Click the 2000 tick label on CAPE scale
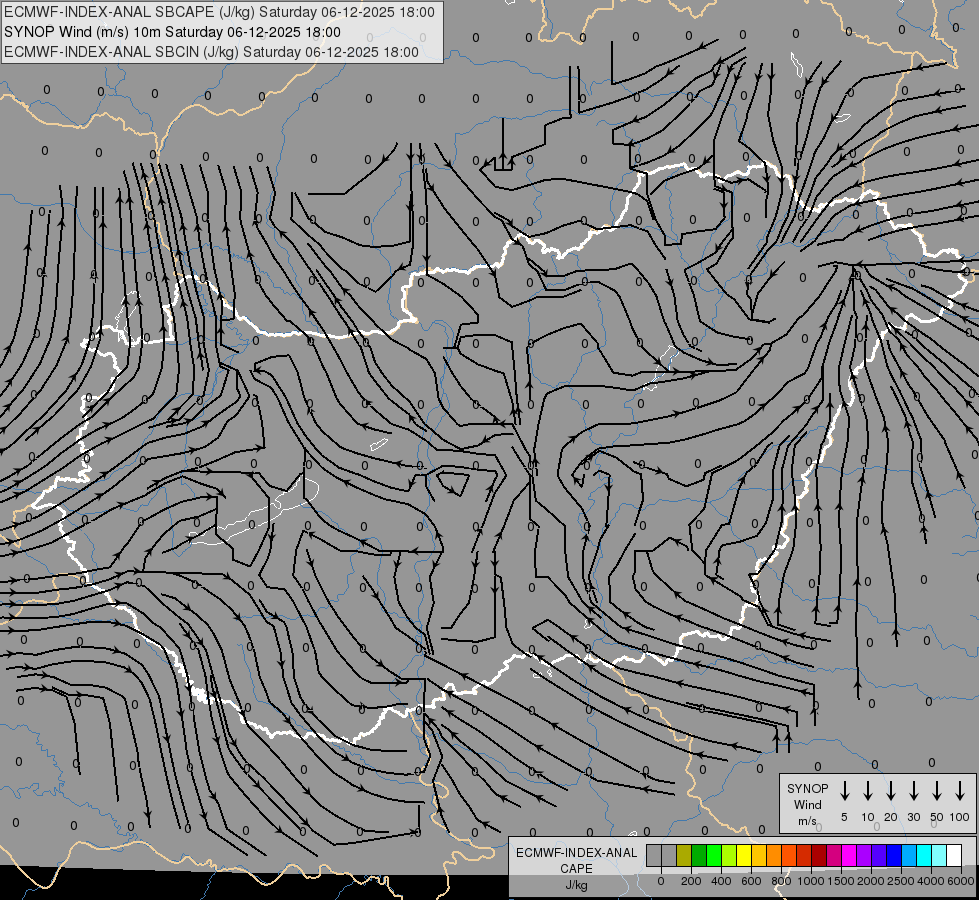This screenshot has height=900, width=979. click(871, 881)
